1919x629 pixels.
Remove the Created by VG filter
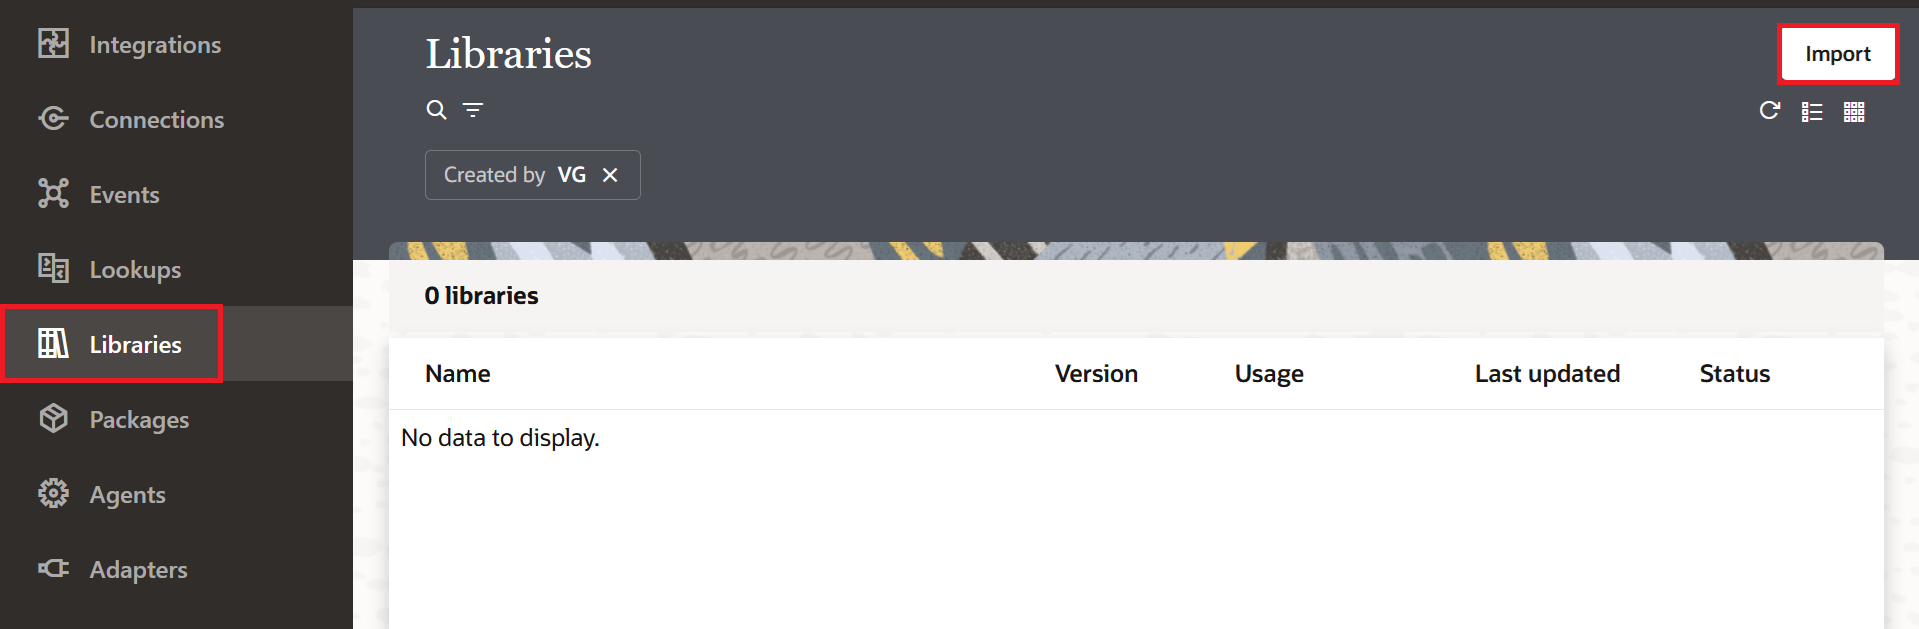pos(610,175)
